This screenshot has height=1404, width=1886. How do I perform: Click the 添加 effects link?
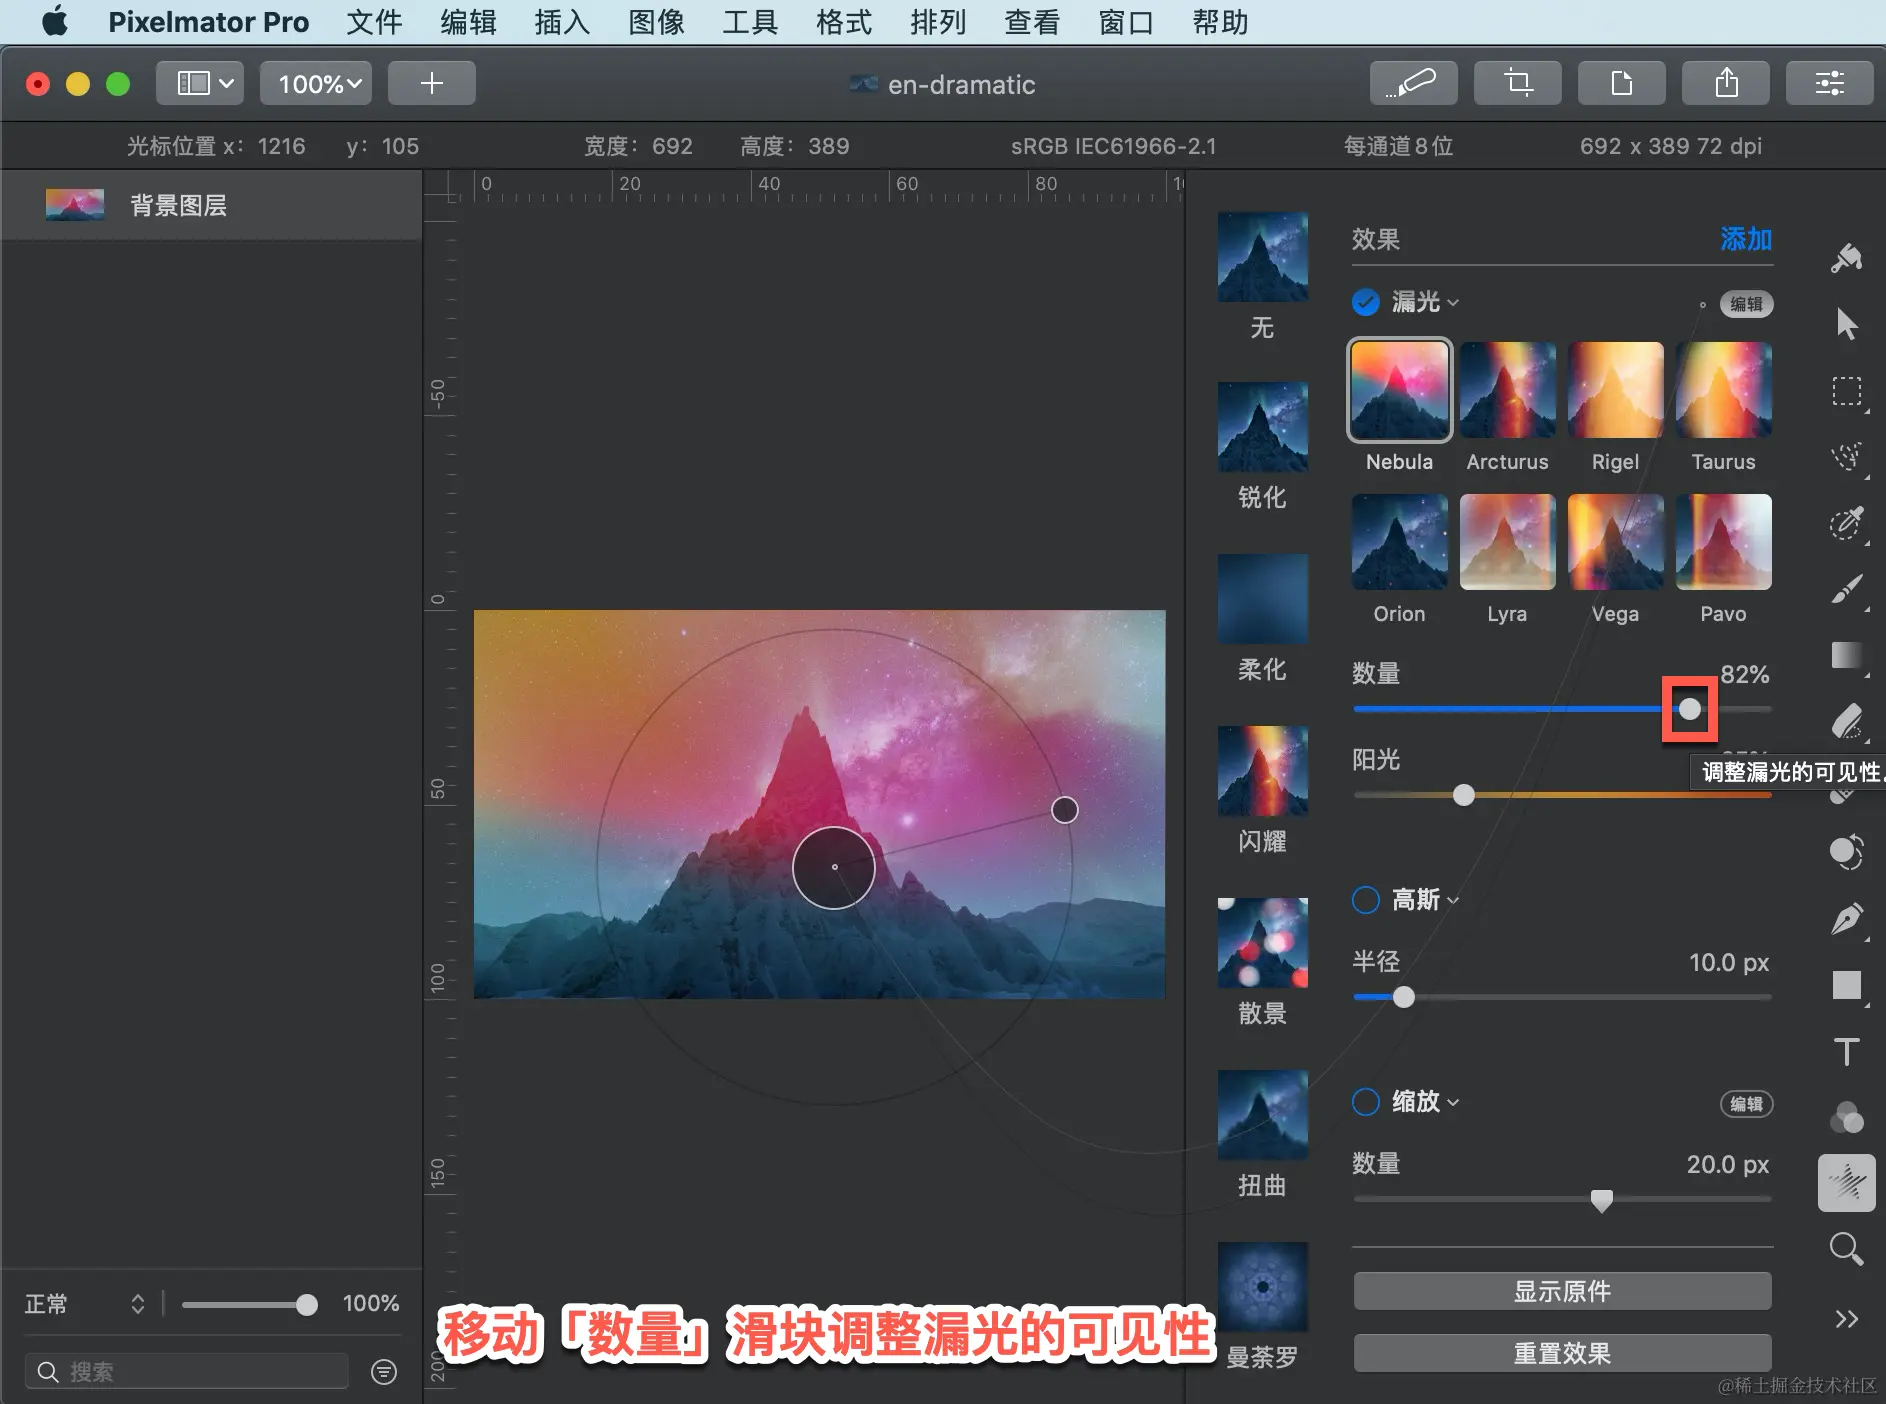coord(1746,239)
